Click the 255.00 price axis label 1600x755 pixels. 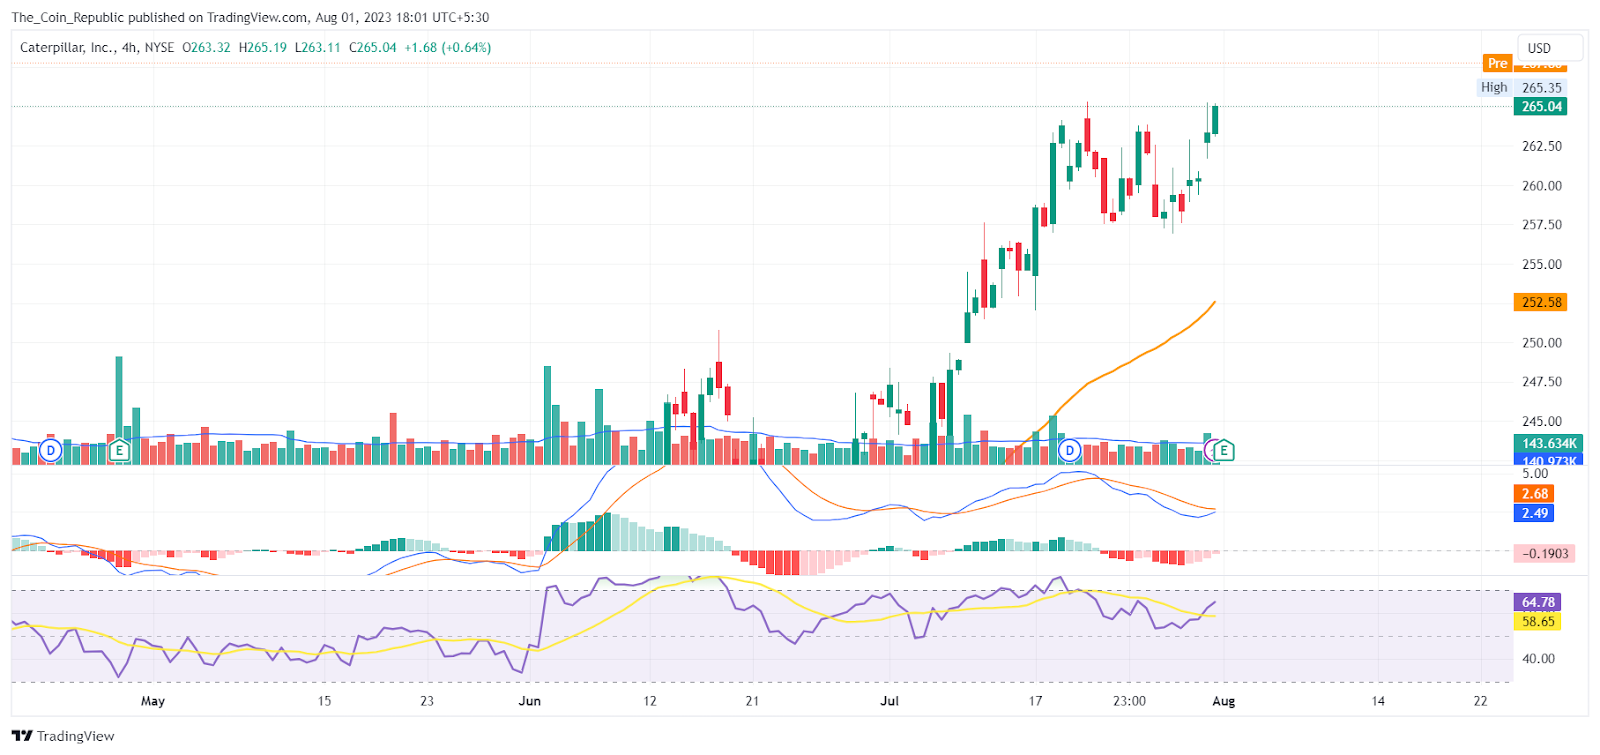click(x=1541, y=264)
